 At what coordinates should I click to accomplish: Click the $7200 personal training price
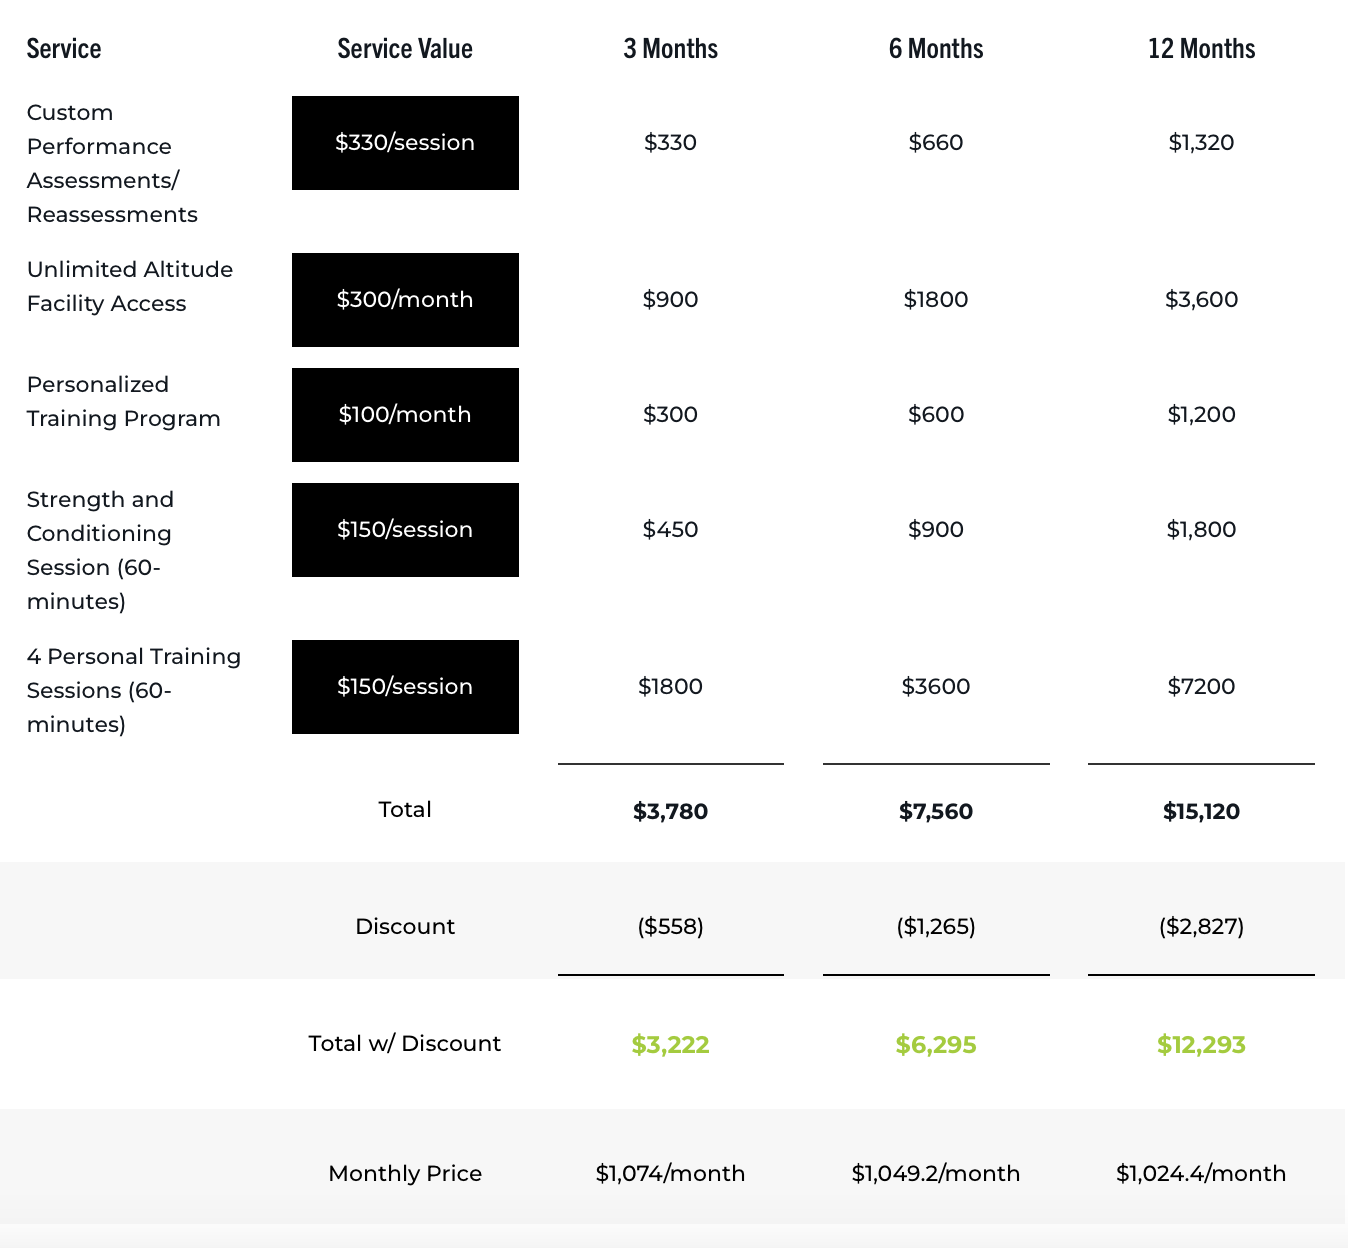[1201, 687]
